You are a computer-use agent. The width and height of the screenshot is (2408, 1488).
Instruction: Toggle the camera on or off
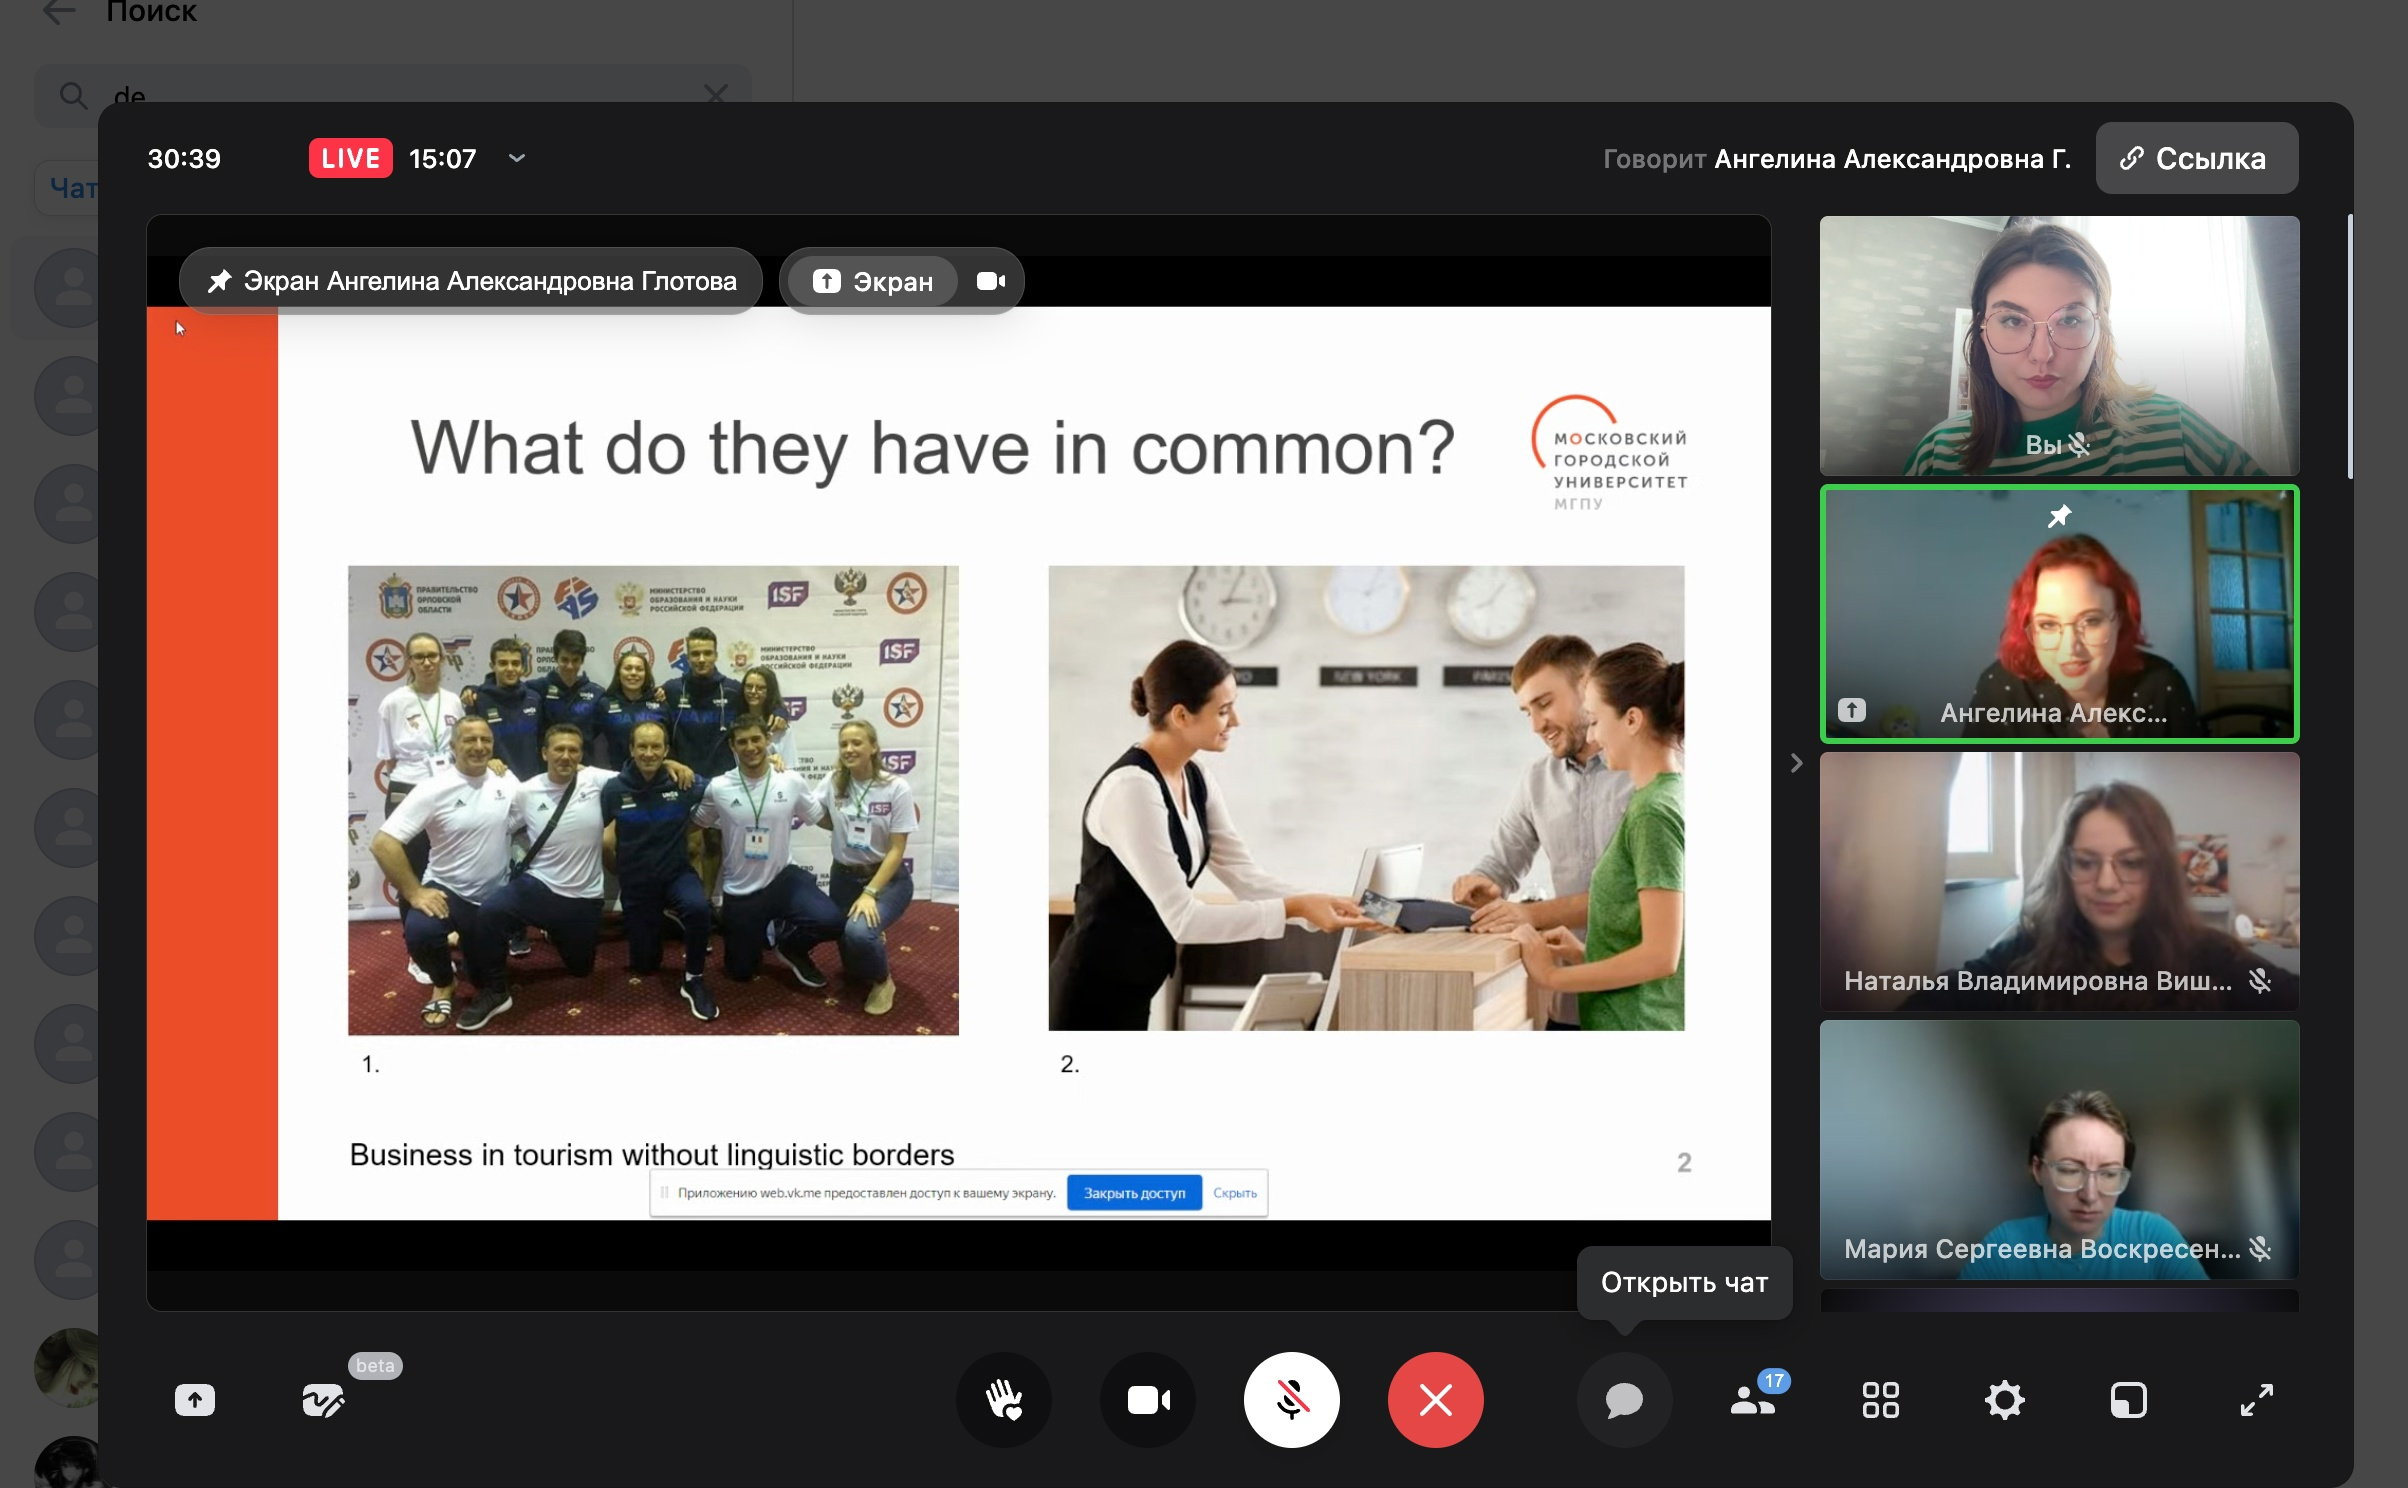[x=1148, y=1400]
